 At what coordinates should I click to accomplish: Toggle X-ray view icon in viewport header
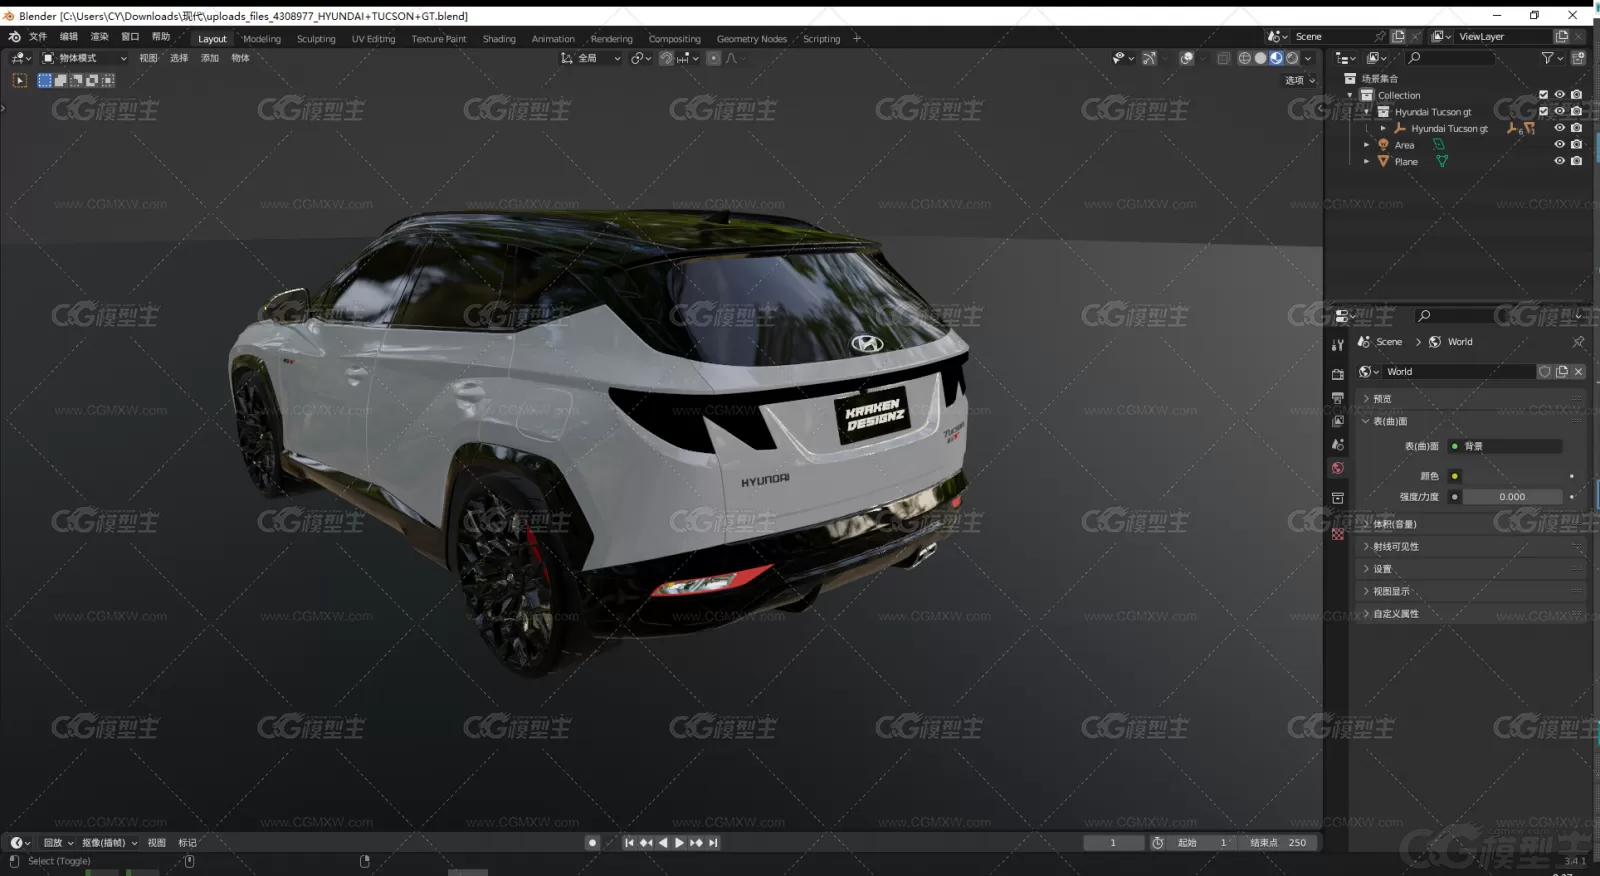tap(1223, 58)
